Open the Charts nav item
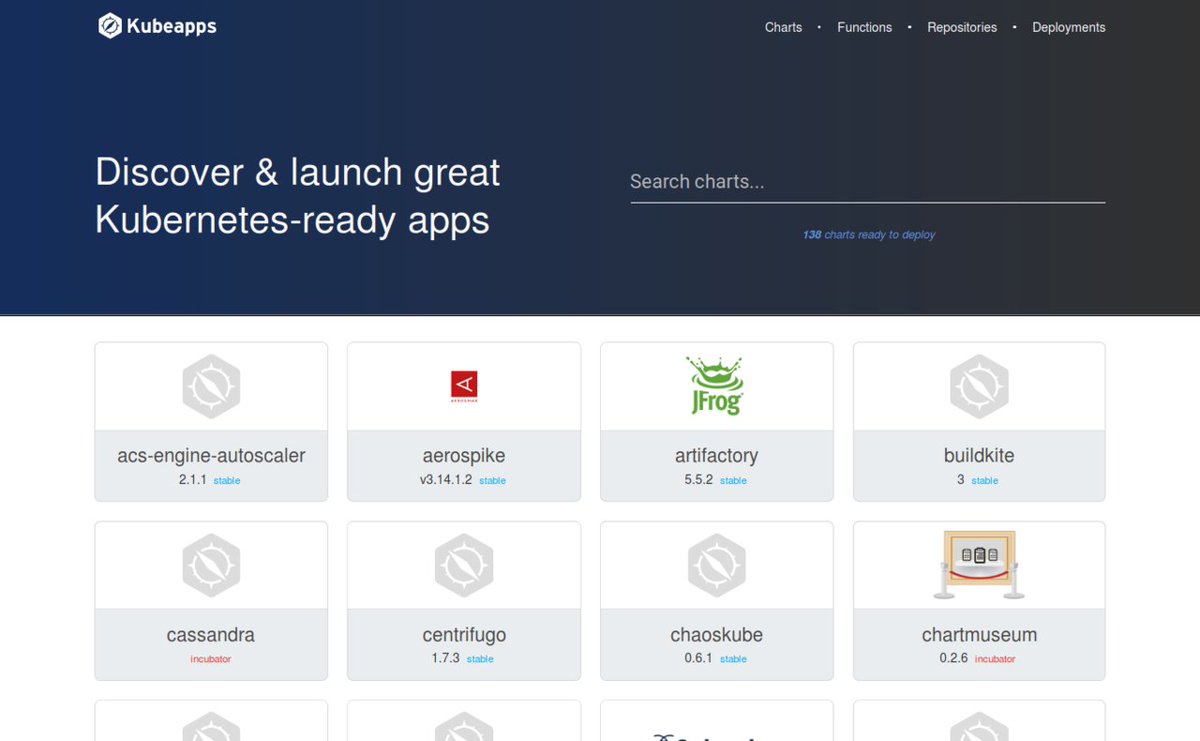1200x741 pixels. tap(783, 27)
